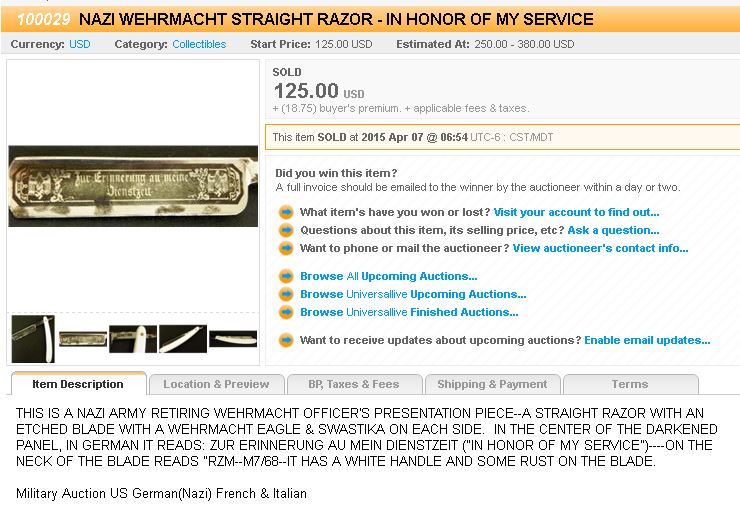The image size is (740, 509).
Task: Click arrow icon beside Browse All Upcoming Auctions
Action: pyautogui.click(x=286, y=276)
